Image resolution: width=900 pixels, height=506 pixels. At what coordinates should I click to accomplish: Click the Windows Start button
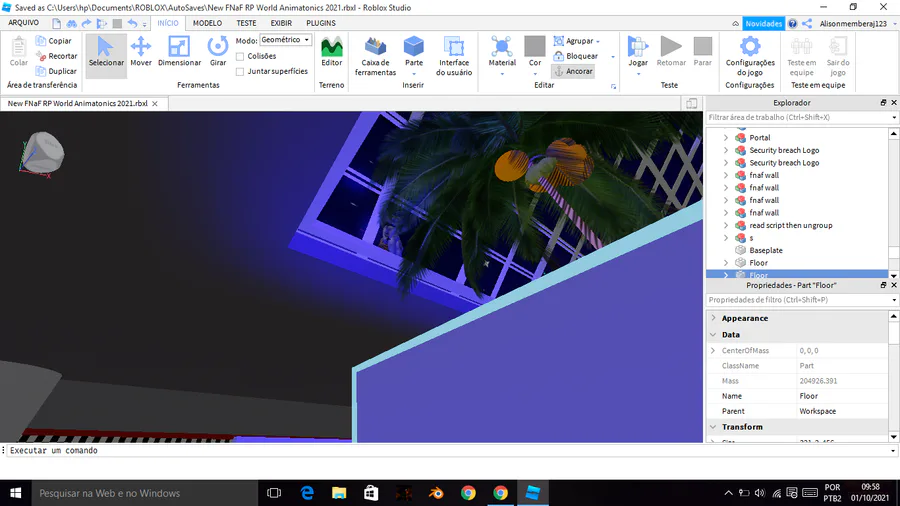pyautogui.click(x=15, y=493)
